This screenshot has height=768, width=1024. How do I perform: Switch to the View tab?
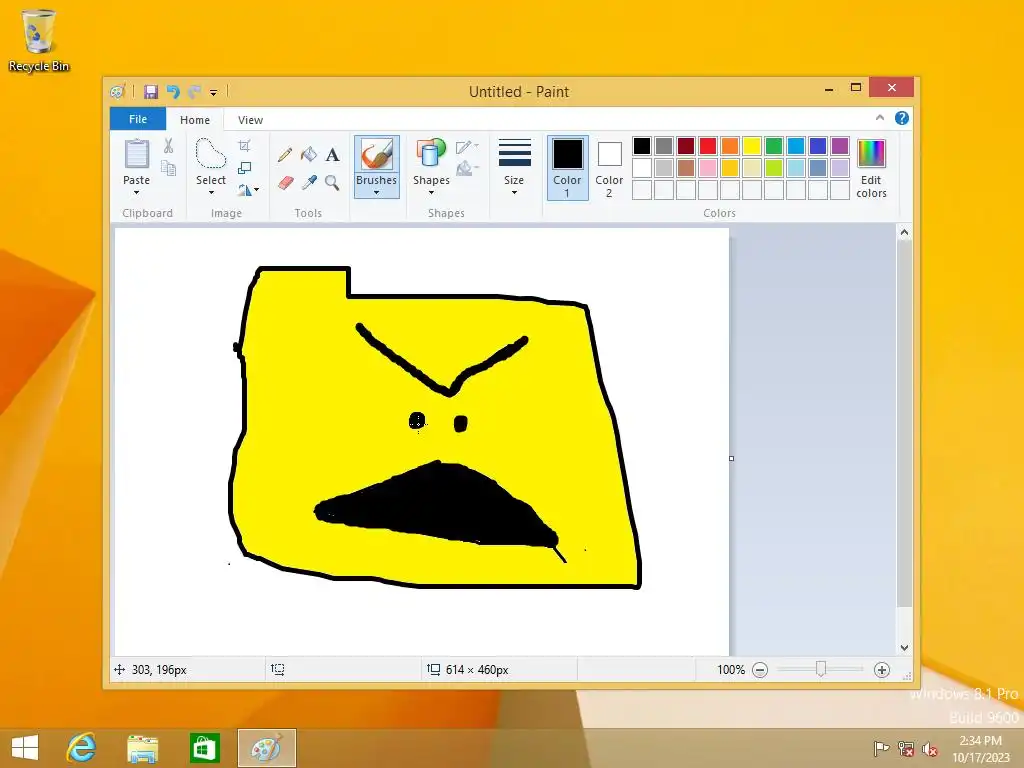(x=250, y=120)
